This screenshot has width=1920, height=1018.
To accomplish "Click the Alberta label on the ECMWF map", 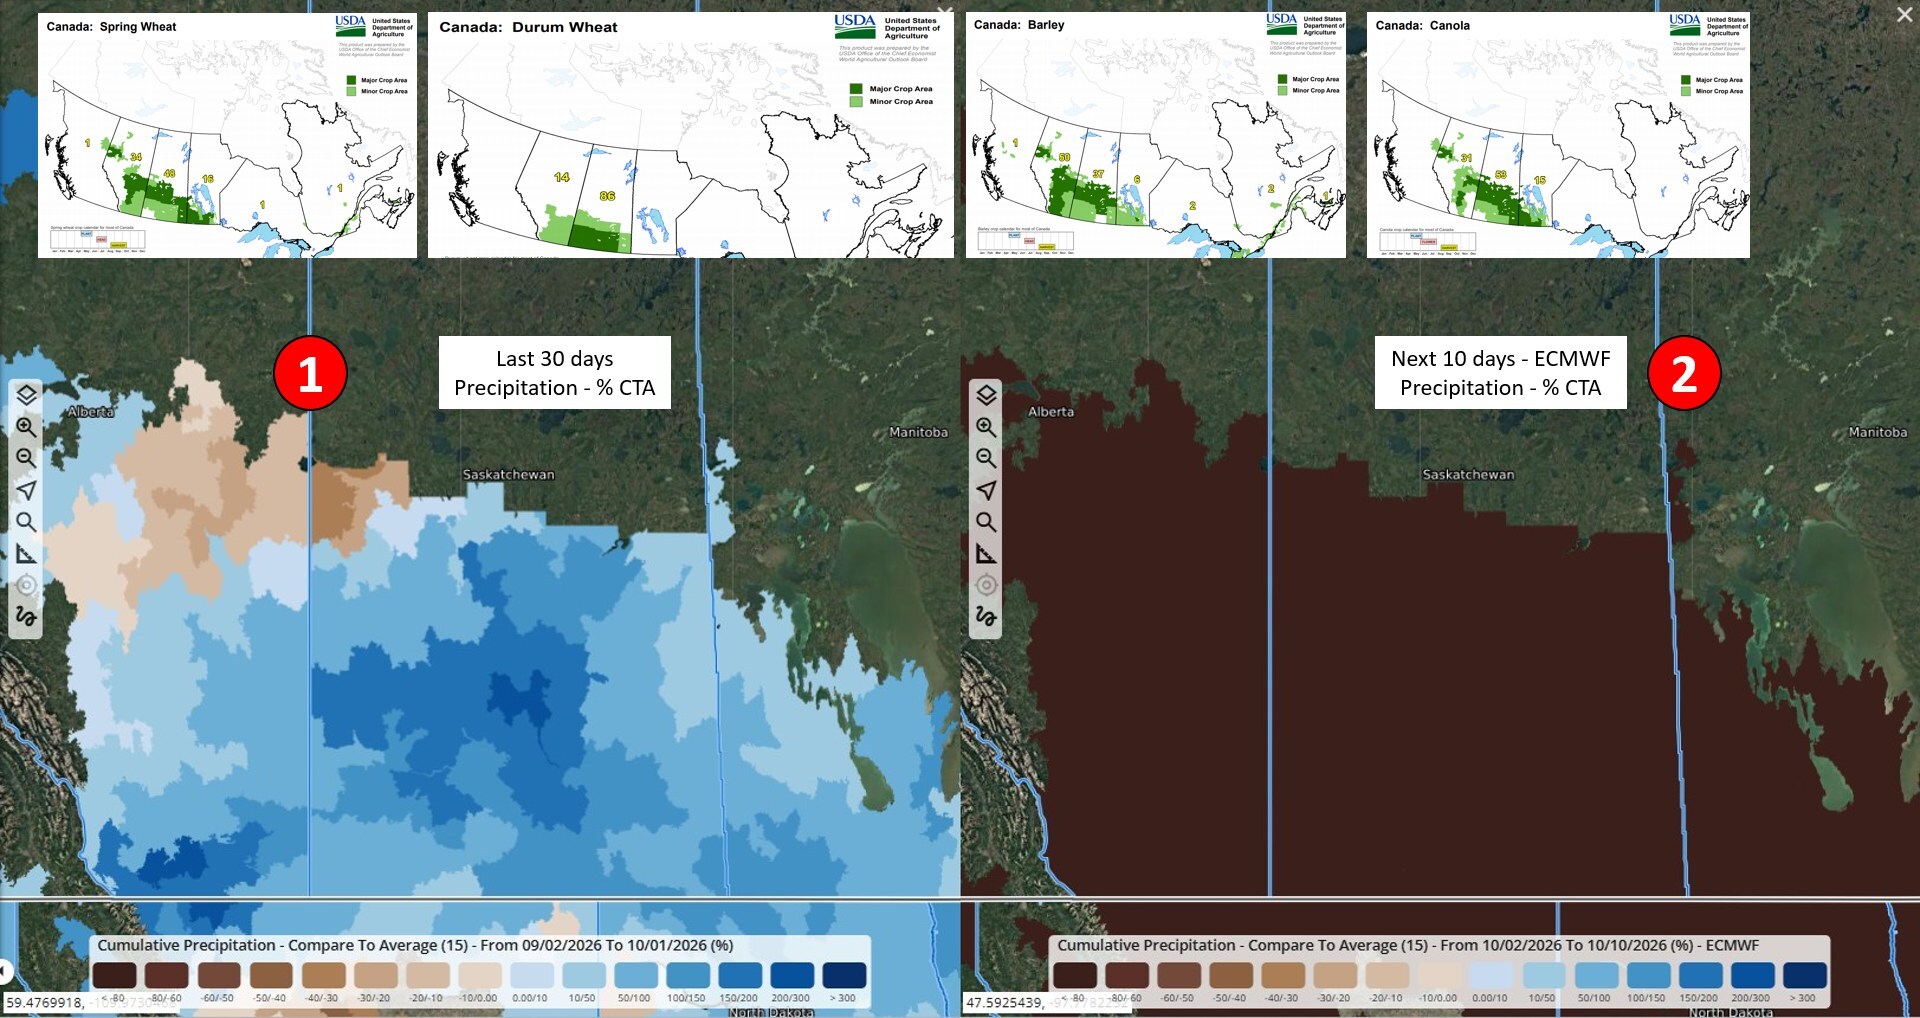I will [1051, 411].
